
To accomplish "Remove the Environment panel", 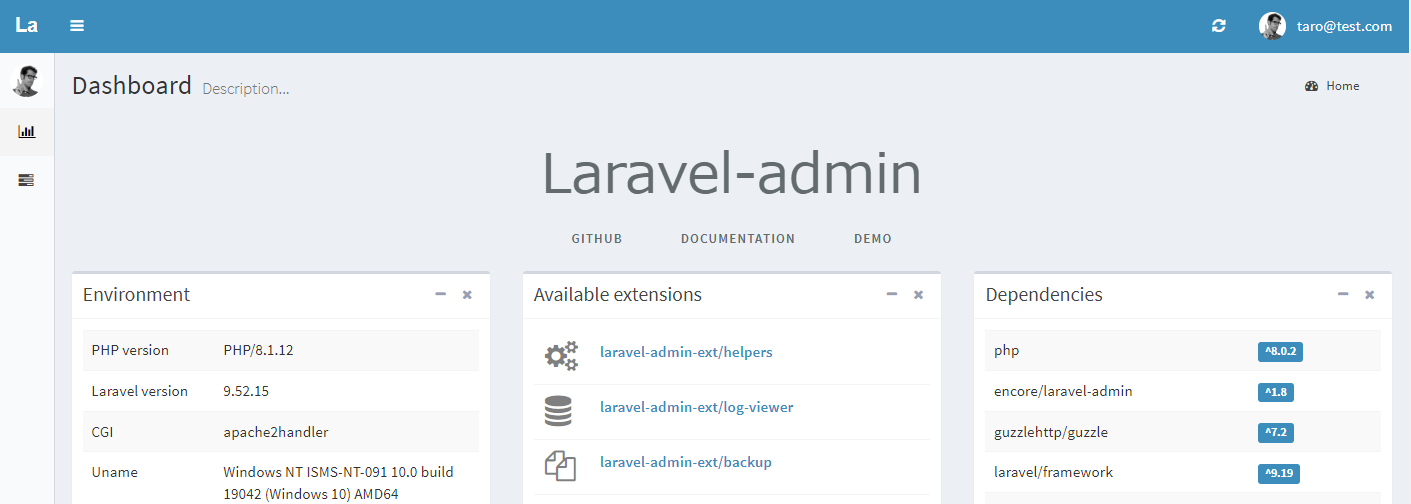I will [x=467, y=295].
